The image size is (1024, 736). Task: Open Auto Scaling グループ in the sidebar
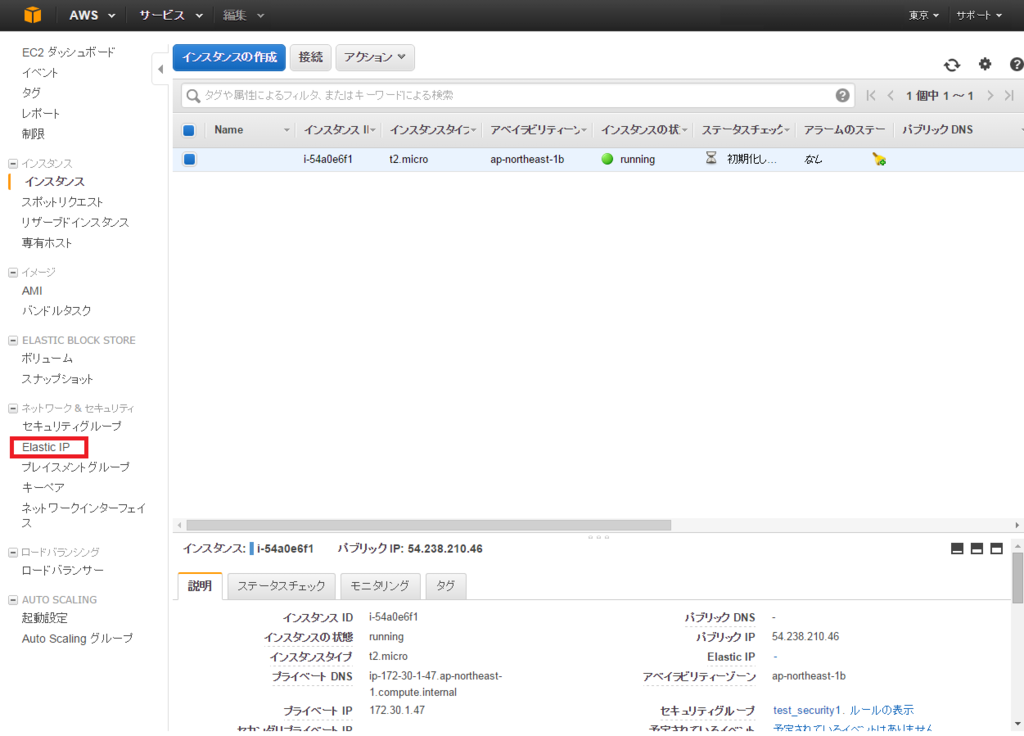[77, 639]
